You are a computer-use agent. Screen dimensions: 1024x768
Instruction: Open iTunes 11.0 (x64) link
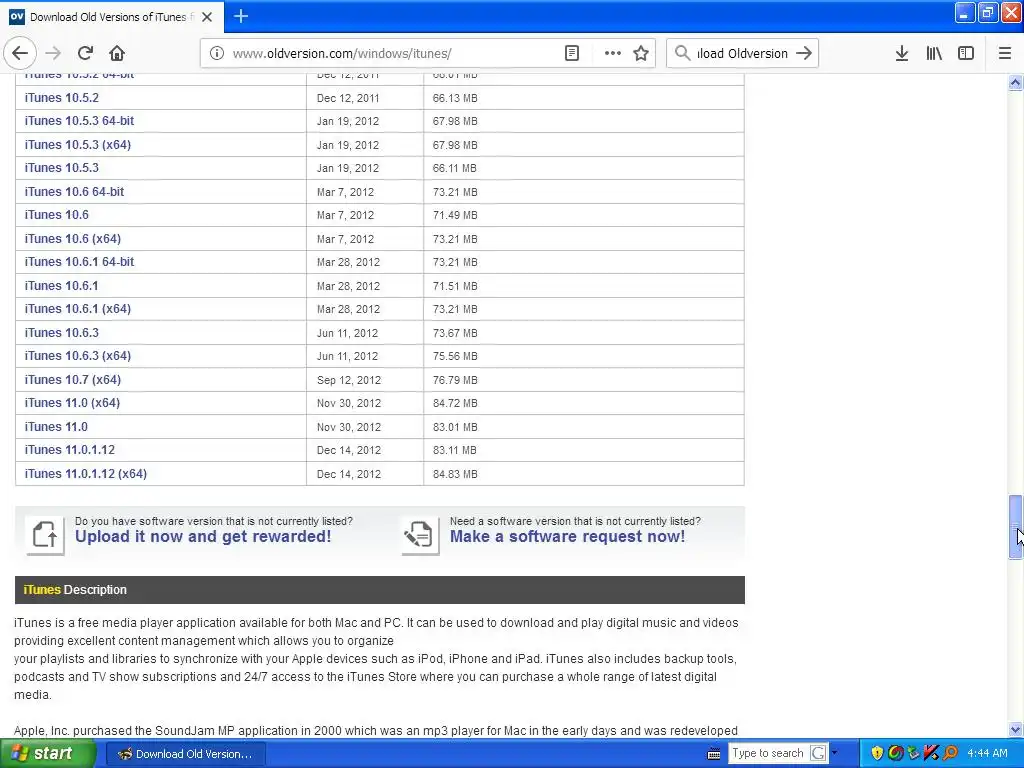[x=72, y=403]
